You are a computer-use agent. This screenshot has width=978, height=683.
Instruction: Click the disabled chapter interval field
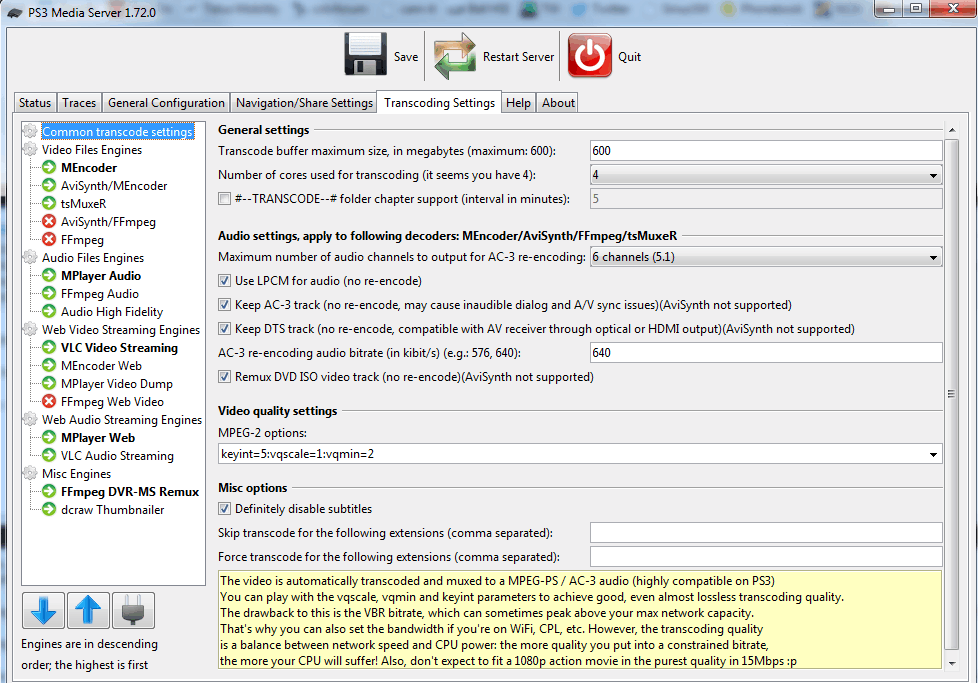[x=766, y=199]
